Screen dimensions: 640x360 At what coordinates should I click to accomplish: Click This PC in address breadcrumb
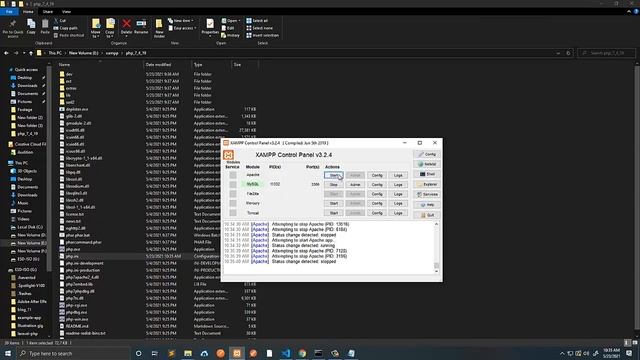55,53
